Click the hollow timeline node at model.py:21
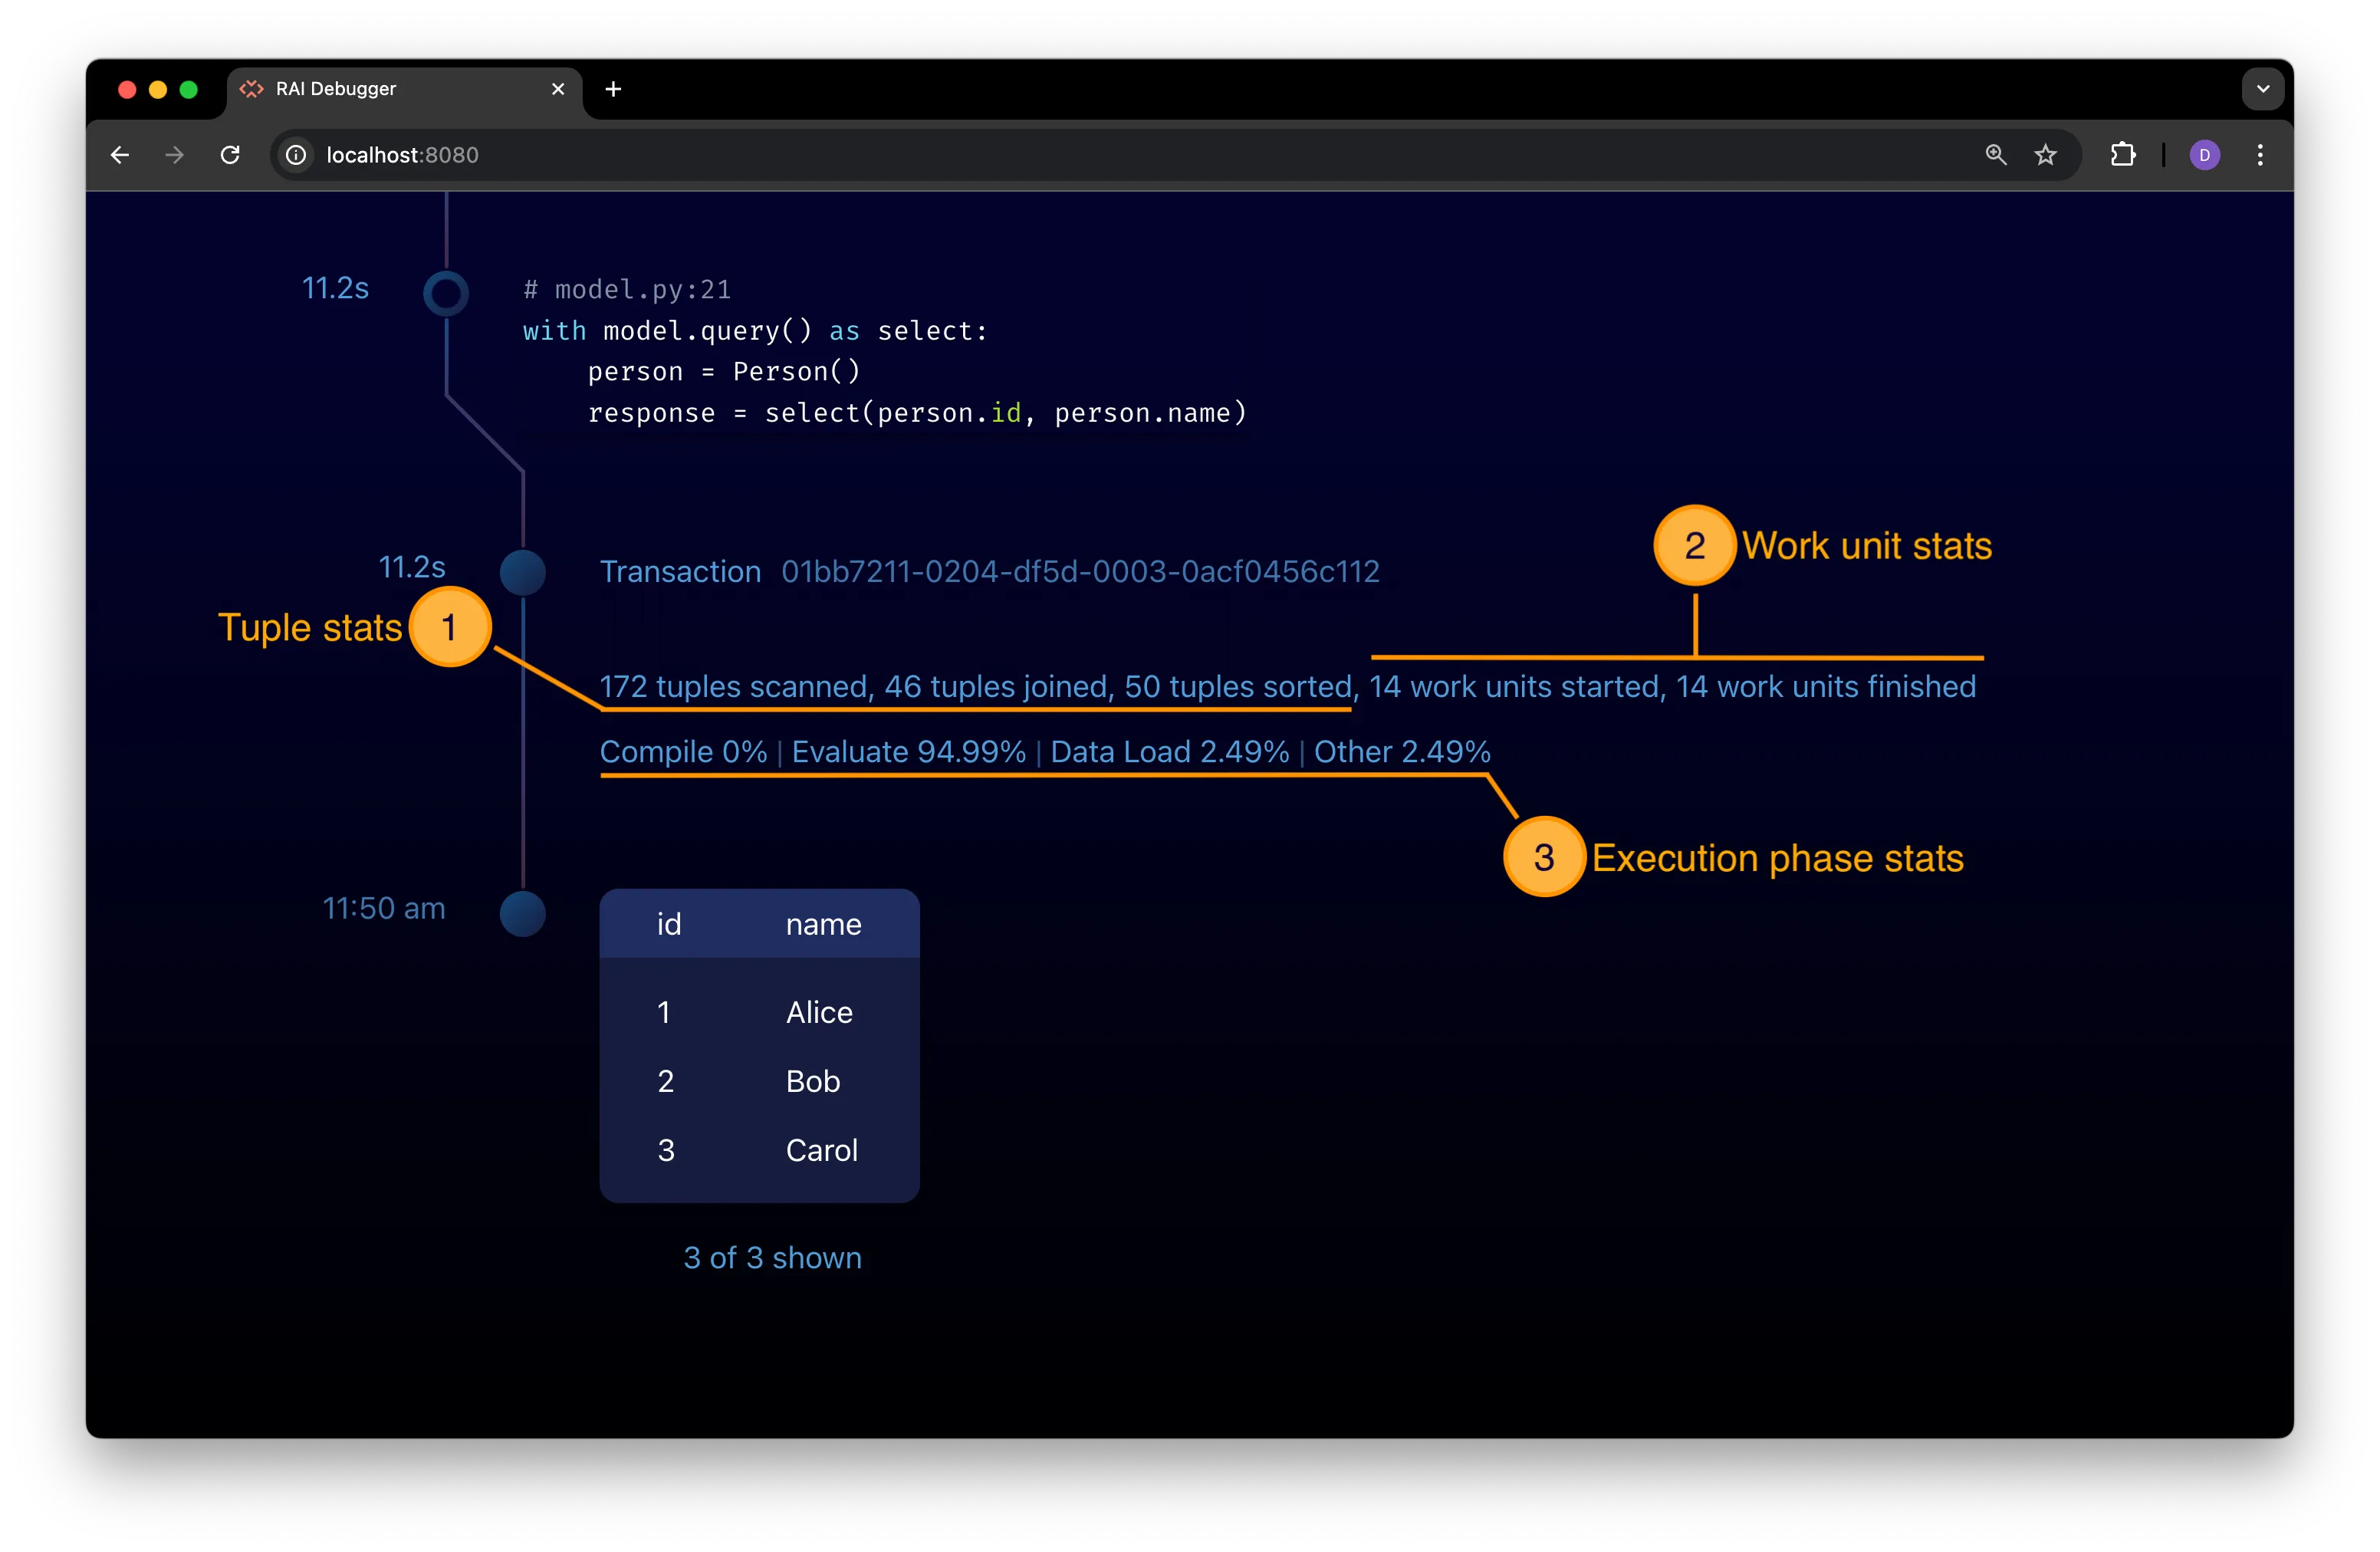 [x=446, y=293]
